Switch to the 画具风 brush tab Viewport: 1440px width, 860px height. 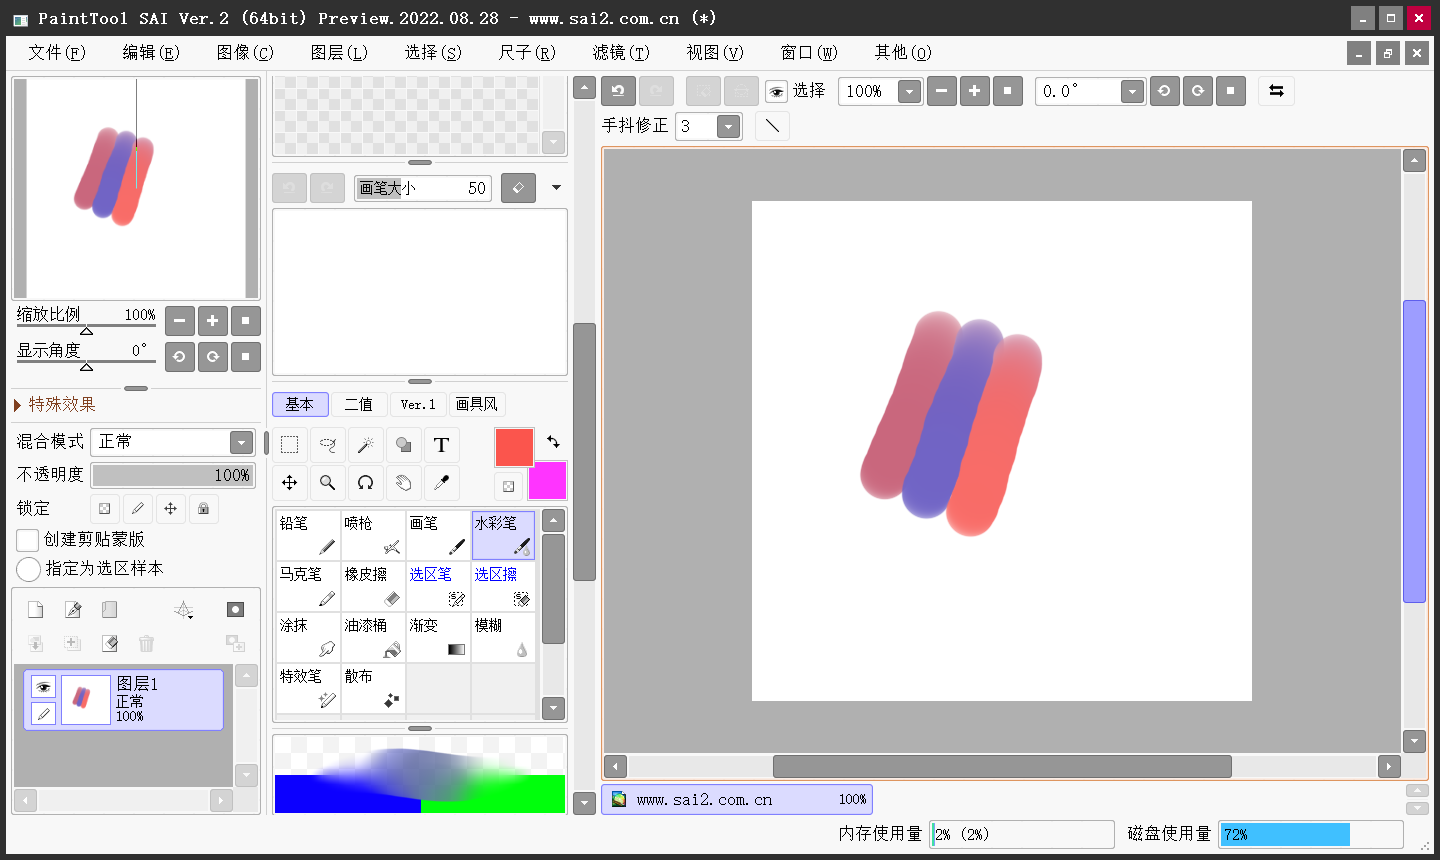tap(477, 404)
